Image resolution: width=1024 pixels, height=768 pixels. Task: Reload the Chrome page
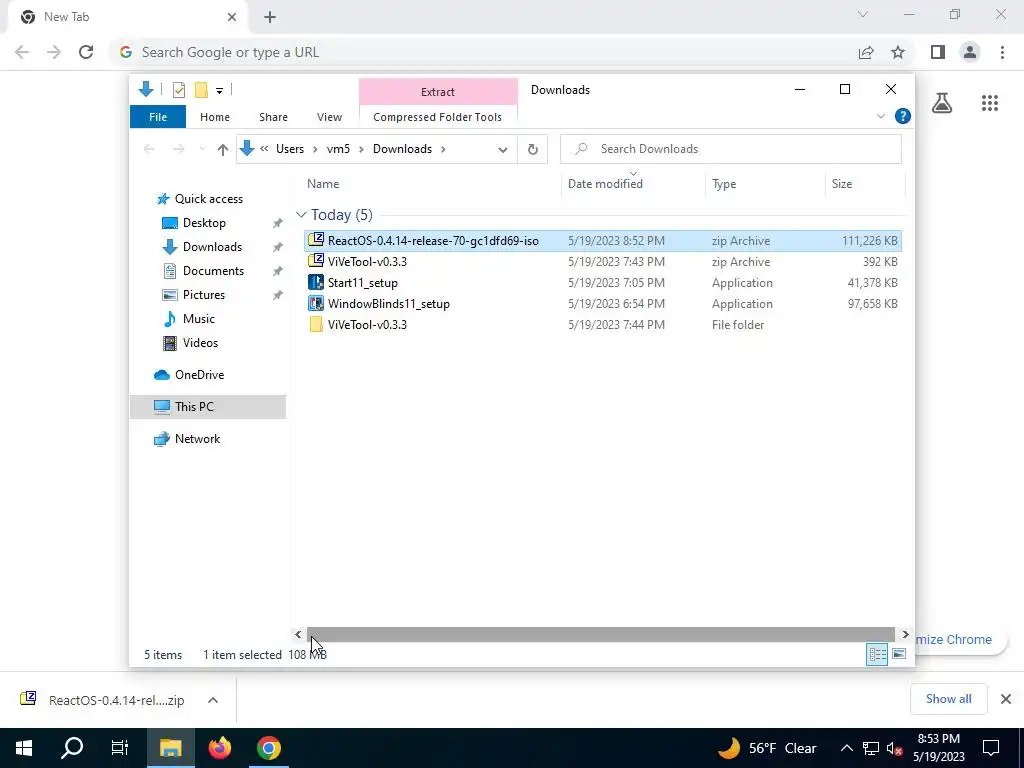pyautogui.click(x=86, y=52)
